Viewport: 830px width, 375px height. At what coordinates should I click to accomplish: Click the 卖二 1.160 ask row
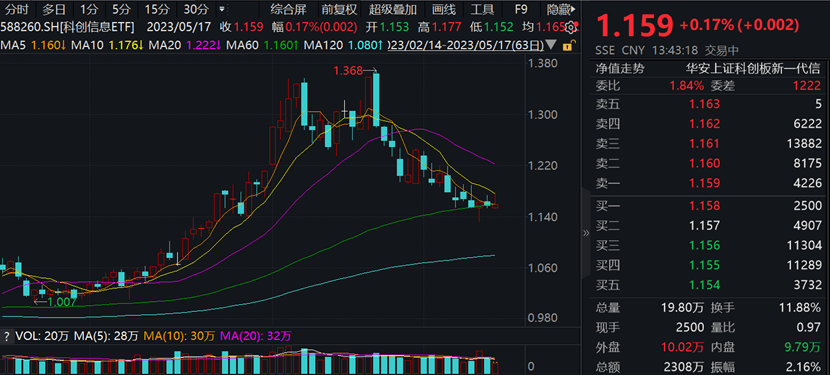[x=709, y=163]
